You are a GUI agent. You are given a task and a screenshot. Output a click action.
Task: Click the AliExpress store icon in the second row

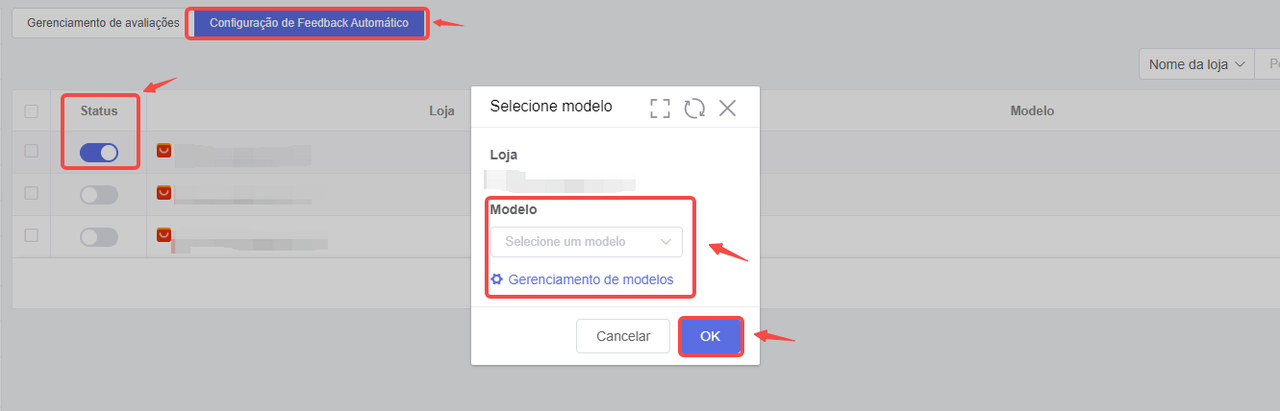coord(164,192)
